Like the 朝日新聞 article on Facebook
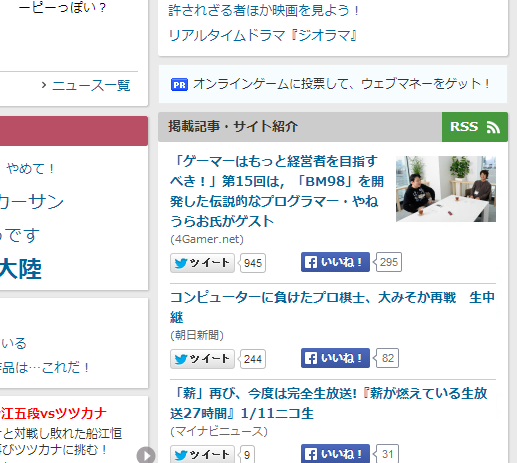 click(335, 358)
